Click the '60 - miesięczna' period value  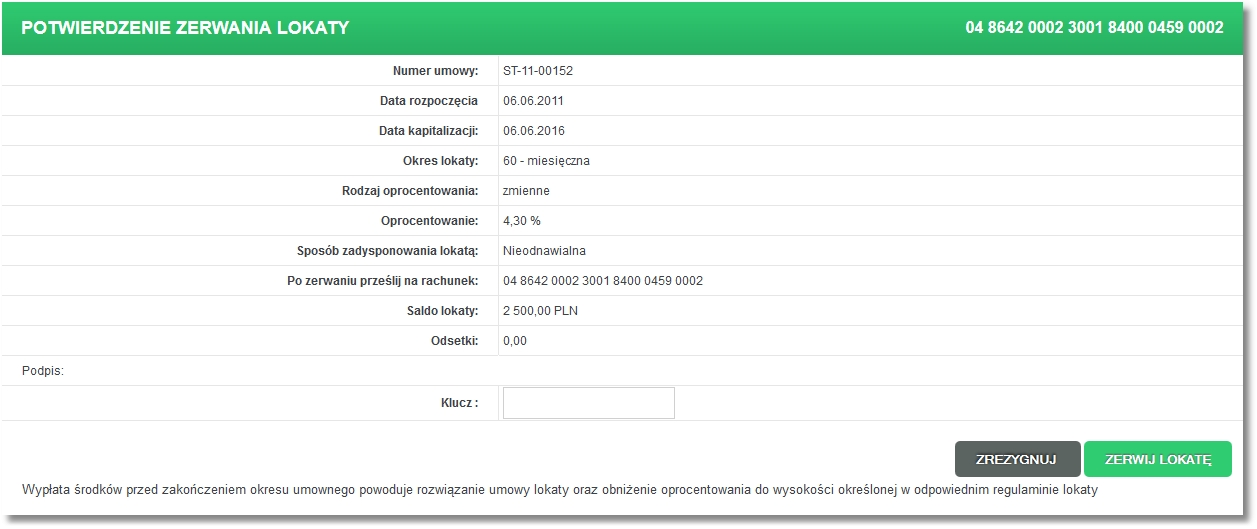pyautogui.click(x=547, y=161)
